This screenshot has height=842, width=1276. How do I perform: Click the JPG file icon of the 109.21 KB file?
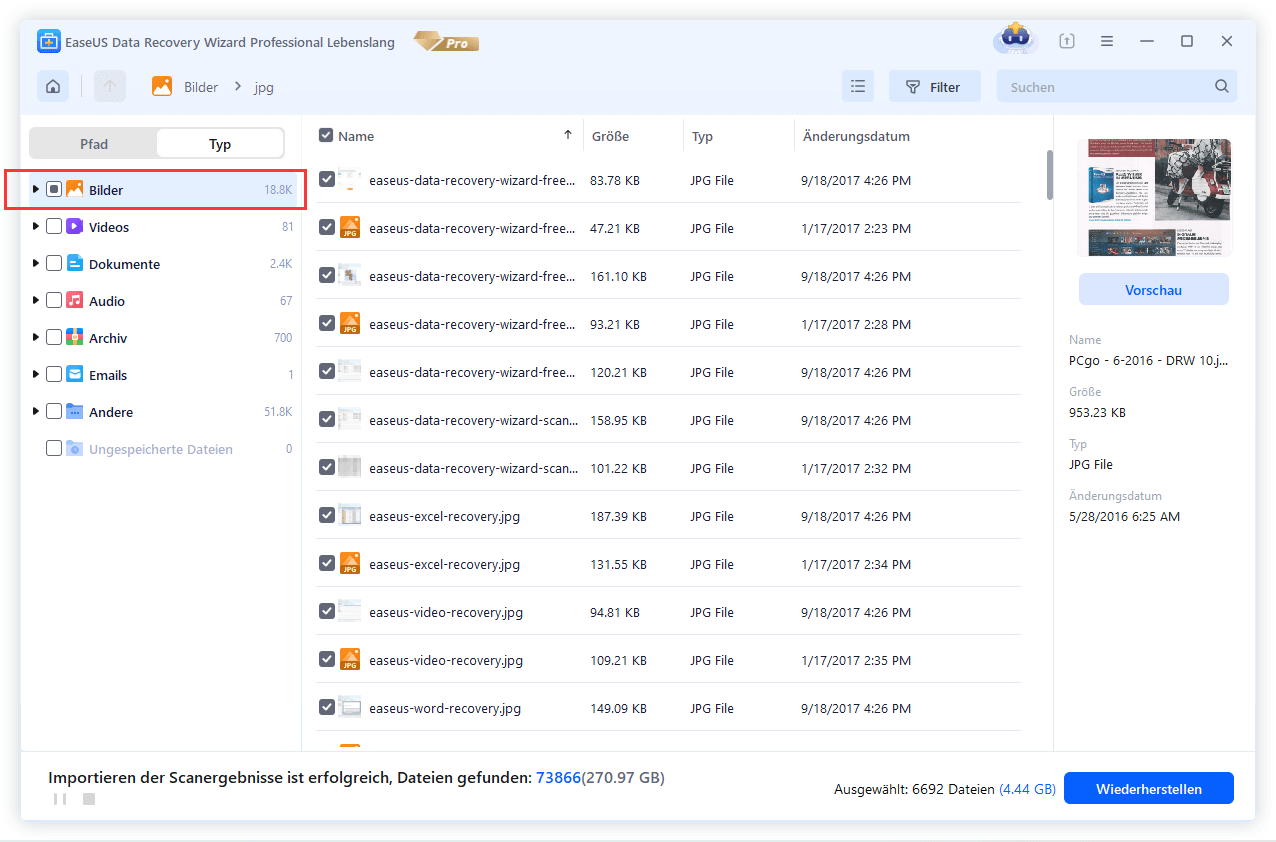(349, 660)
